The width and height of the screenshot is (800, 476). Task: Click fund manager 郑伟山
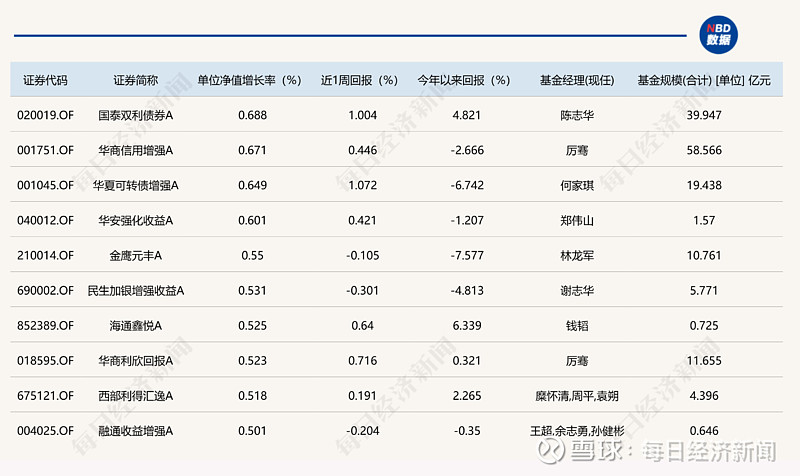(x=577, y=220)
